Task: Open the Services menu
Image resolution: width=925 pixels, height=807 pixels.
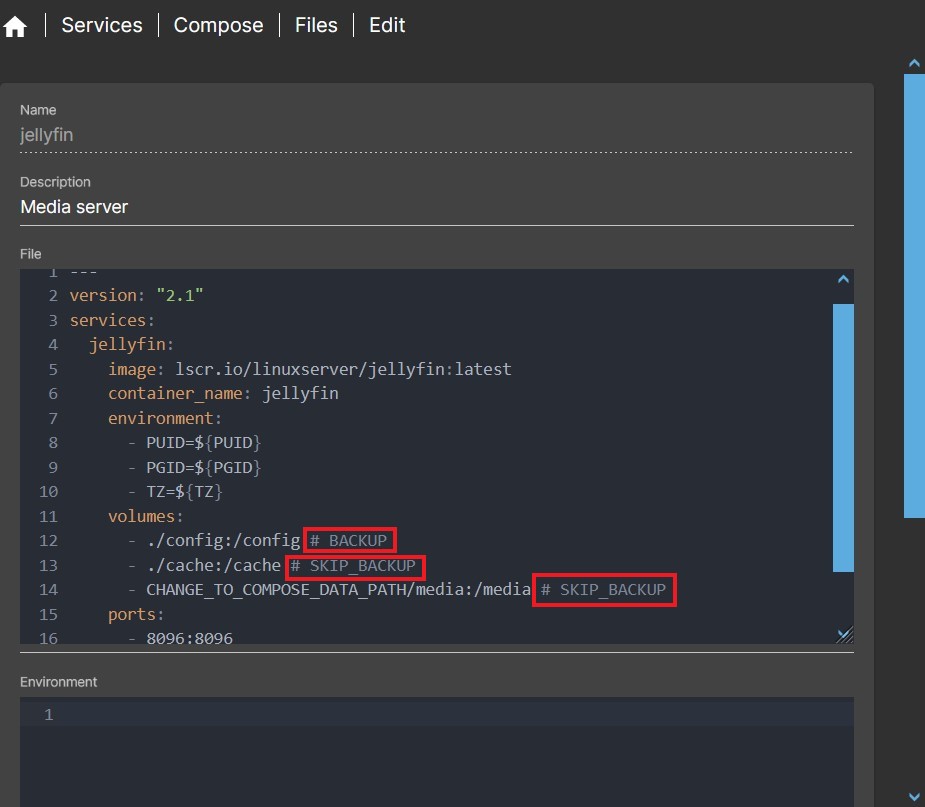Action: pyautogui.click(x=102, y=25)
